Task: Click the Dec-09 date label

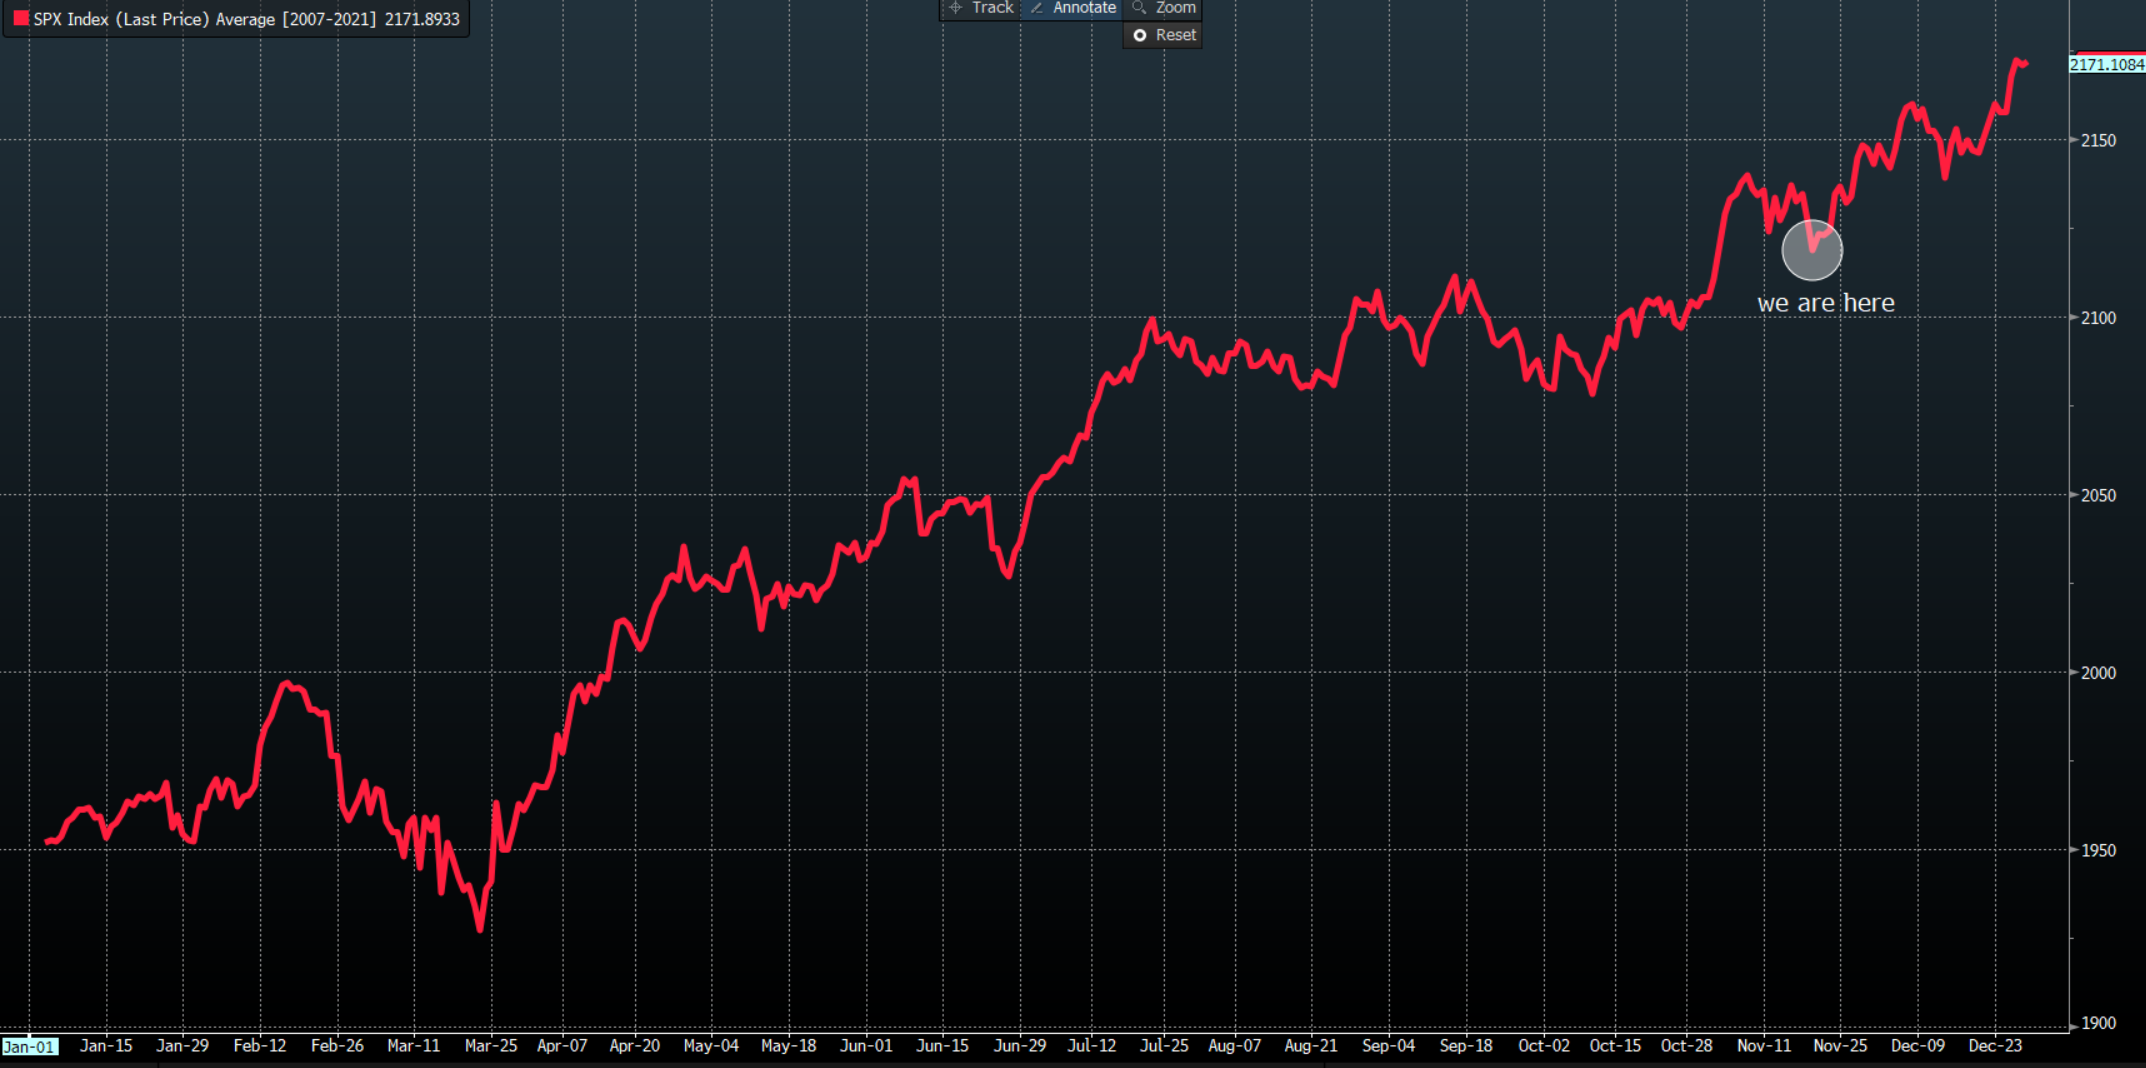Action: tap(1918, 1045)
